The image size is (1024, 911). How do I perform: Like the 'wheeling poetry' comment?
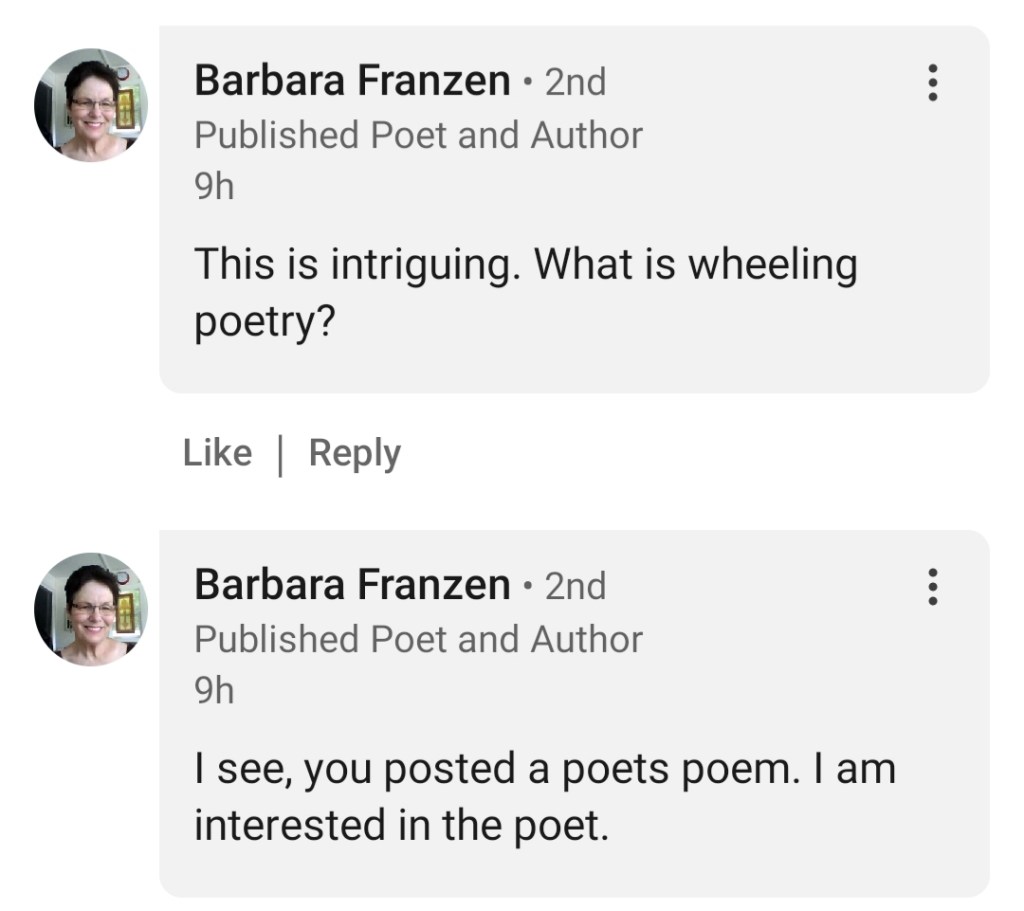(217, 453)
